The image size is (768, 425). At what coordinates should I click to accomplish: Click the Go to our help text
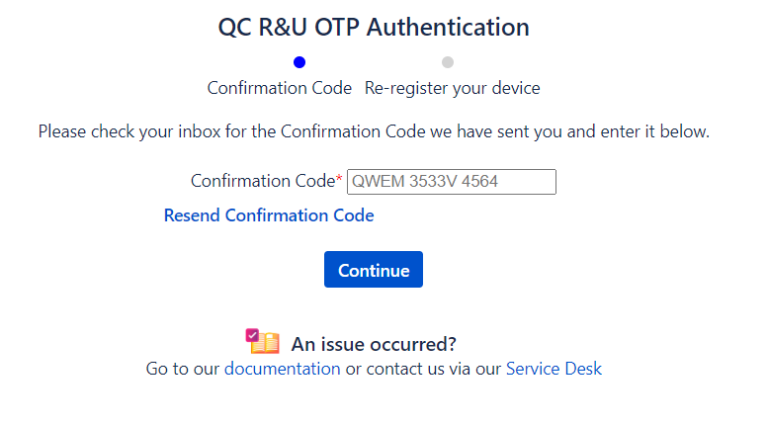point(183,368)
